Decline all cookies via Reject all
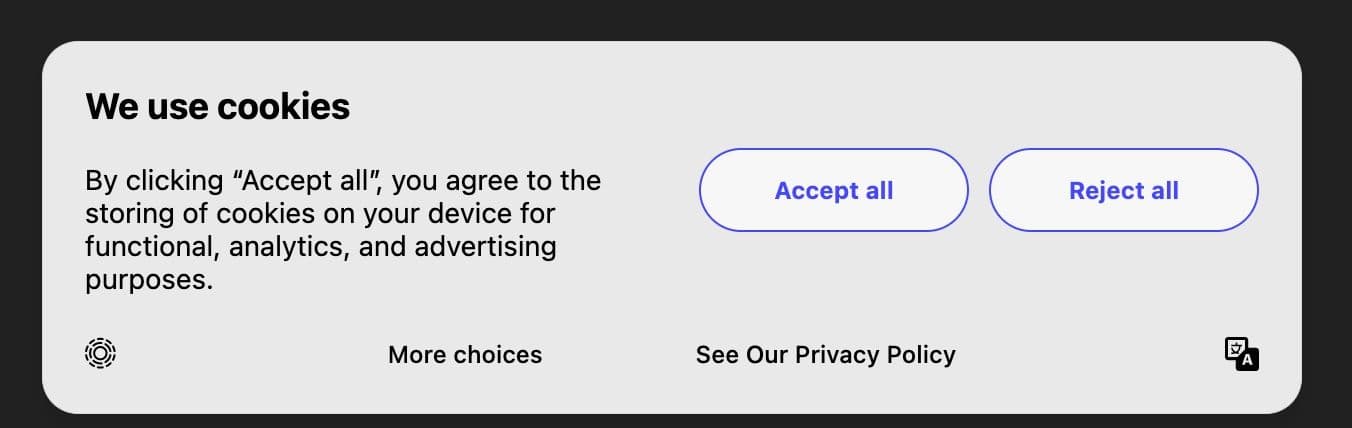Image resolution: width=1352 pixels, height=428 pixels. [x=1123, y=190]
